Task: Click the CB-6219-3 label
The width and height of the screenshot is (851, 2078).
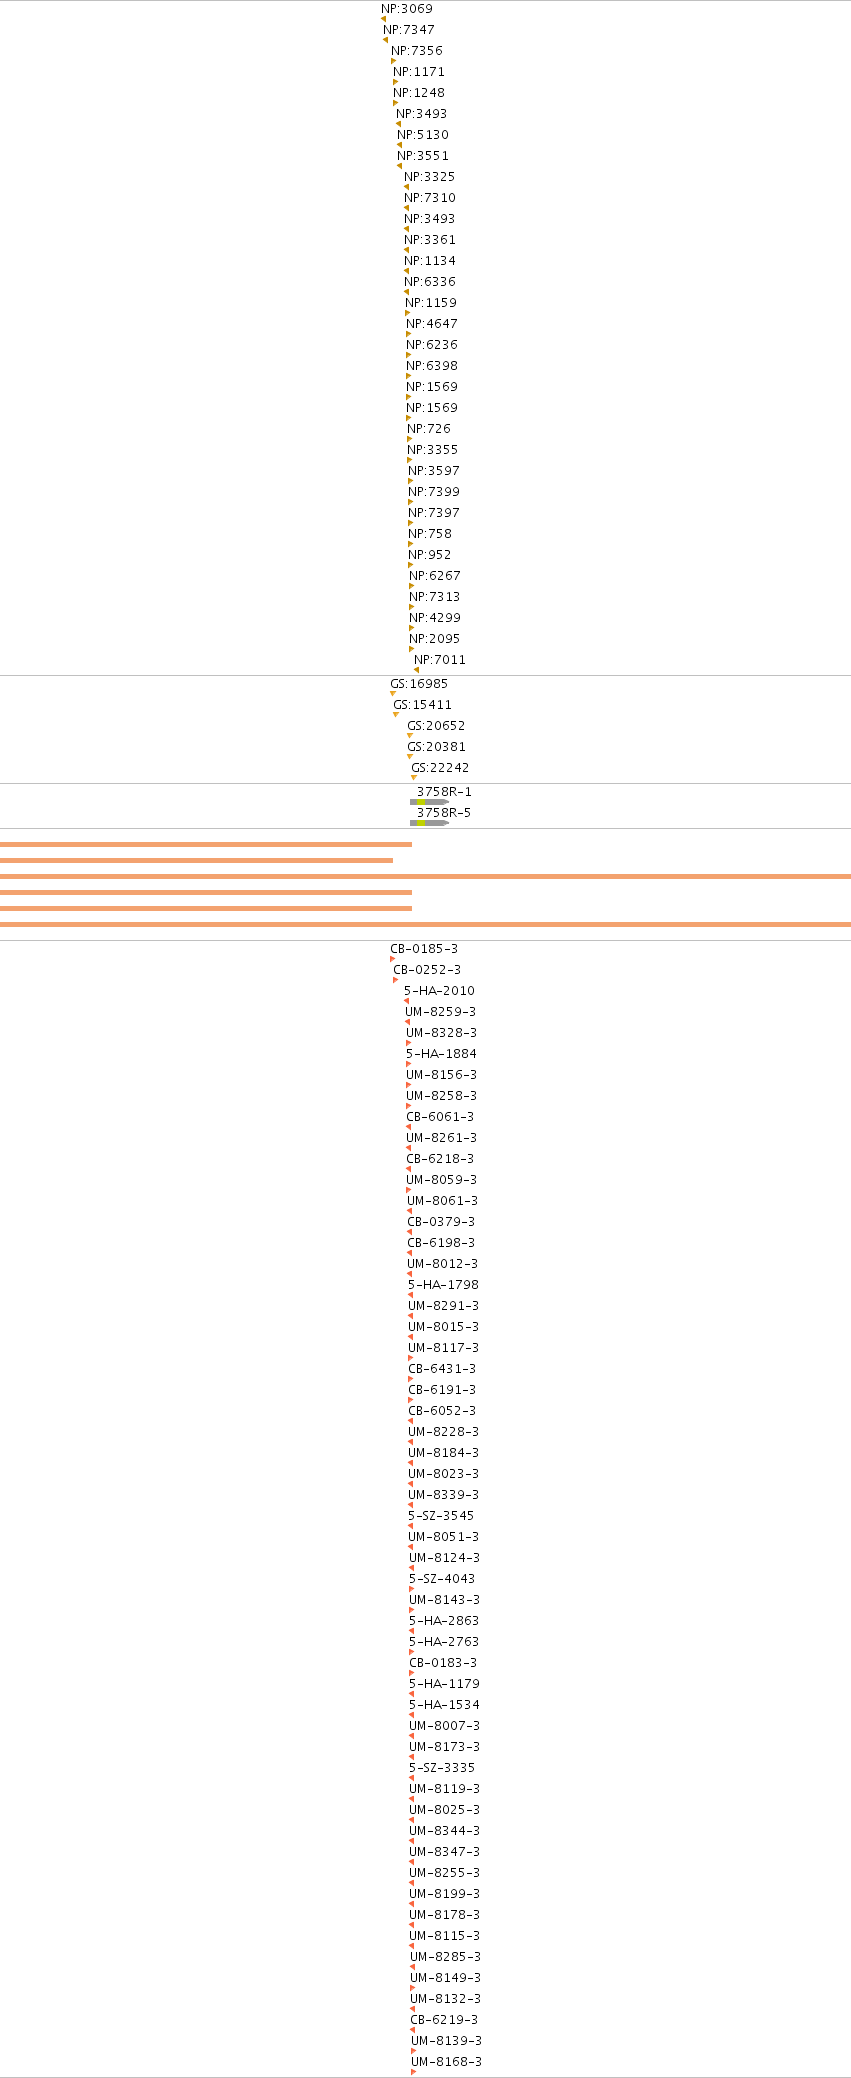Action: click(444, 2020)
